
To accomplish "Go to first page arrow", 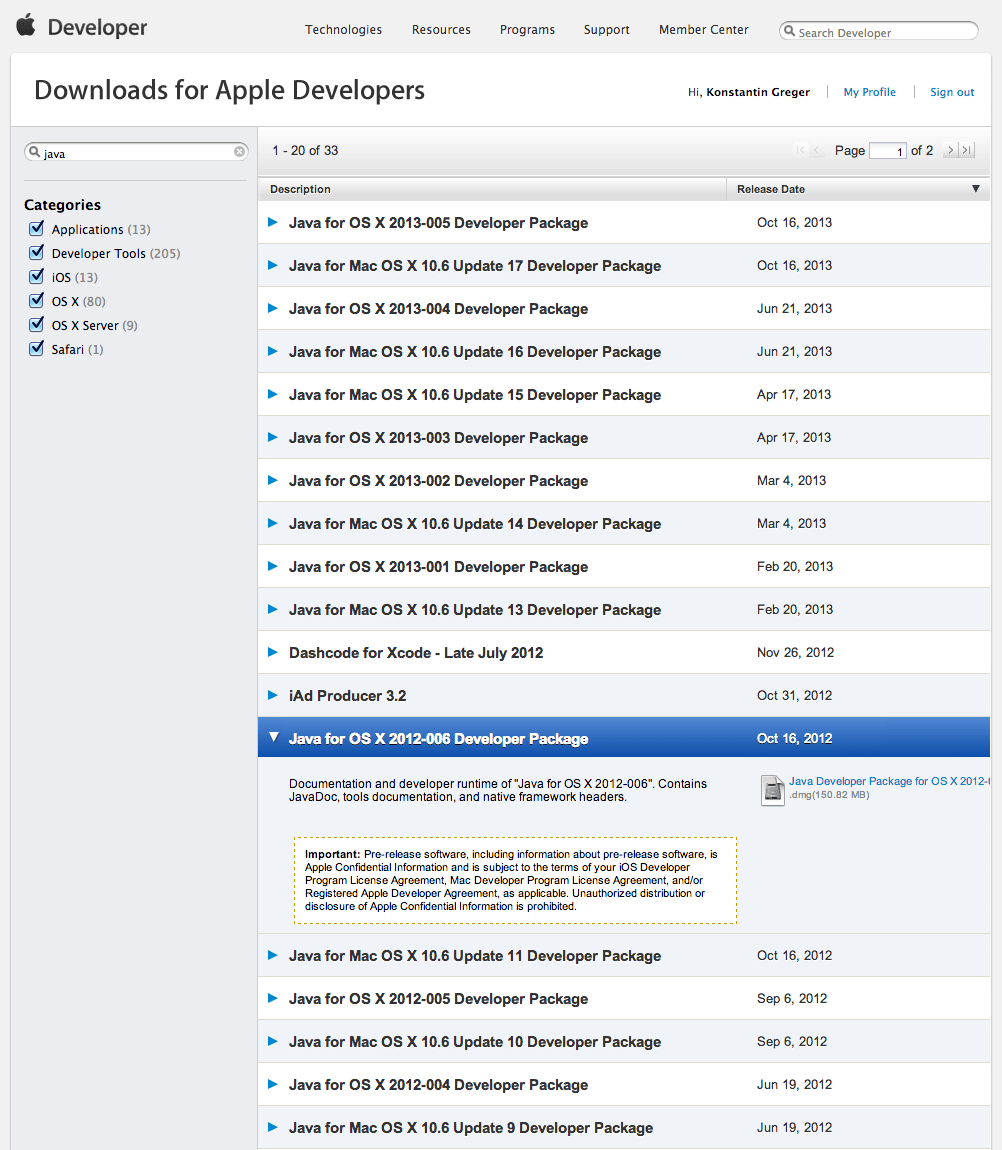I will 800,150.
